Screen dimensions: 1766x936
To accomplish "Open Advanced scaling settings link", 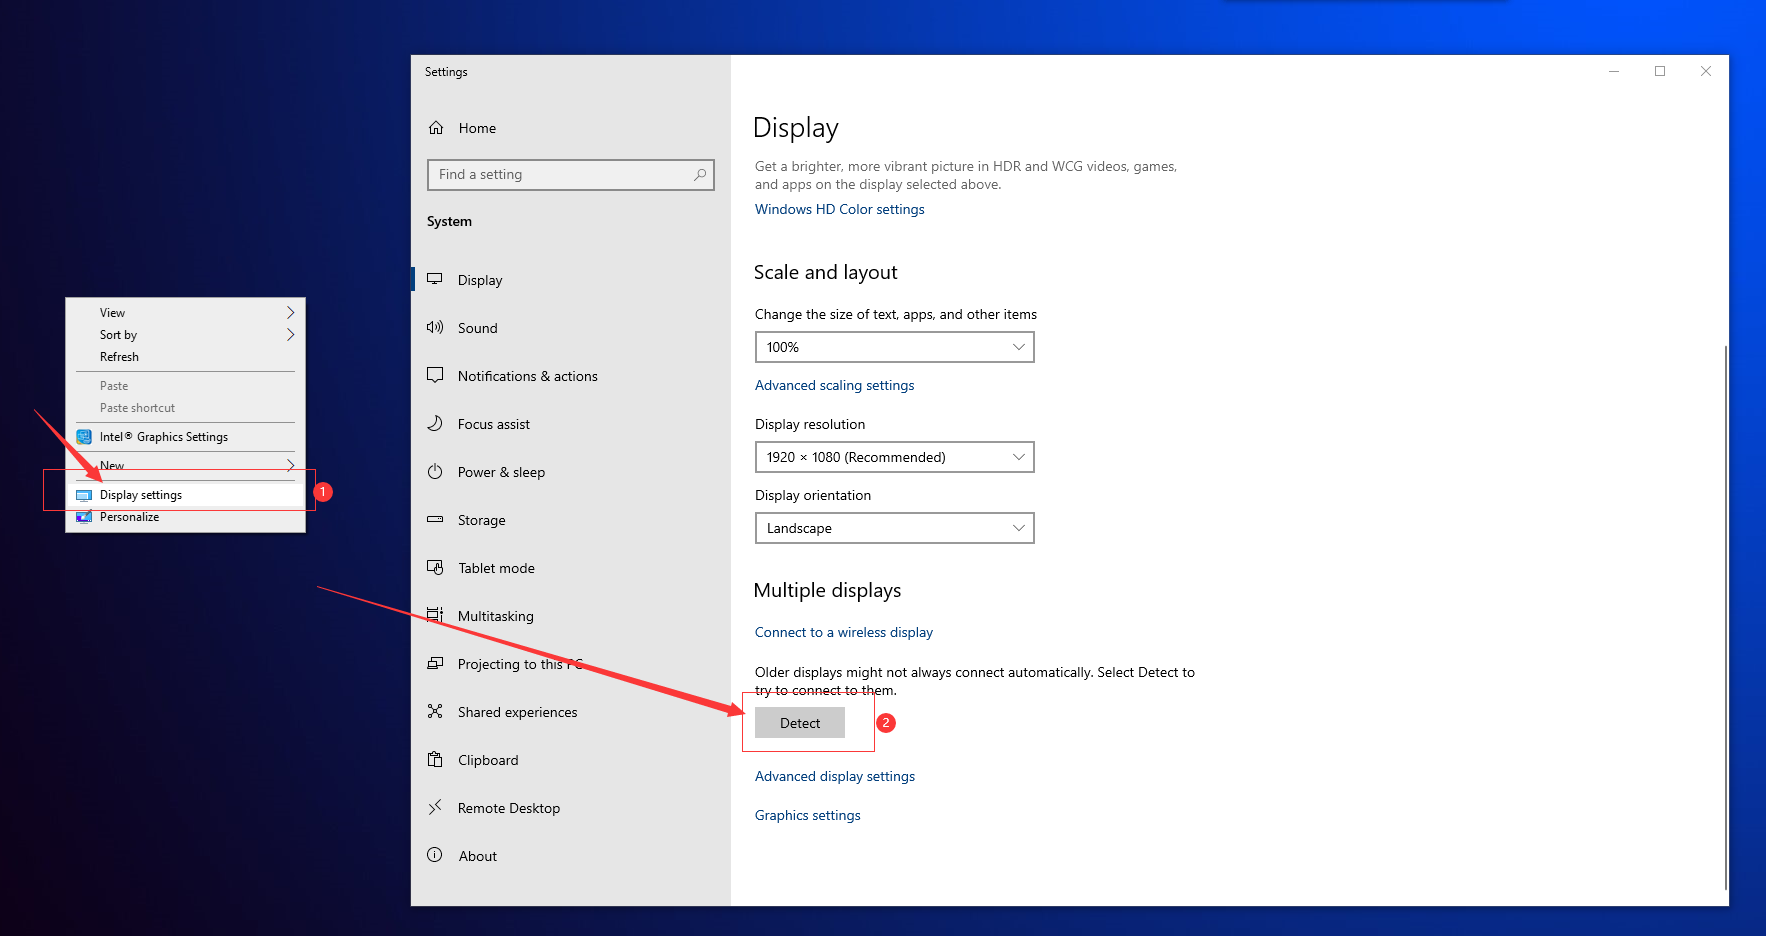I will point(835,385).
